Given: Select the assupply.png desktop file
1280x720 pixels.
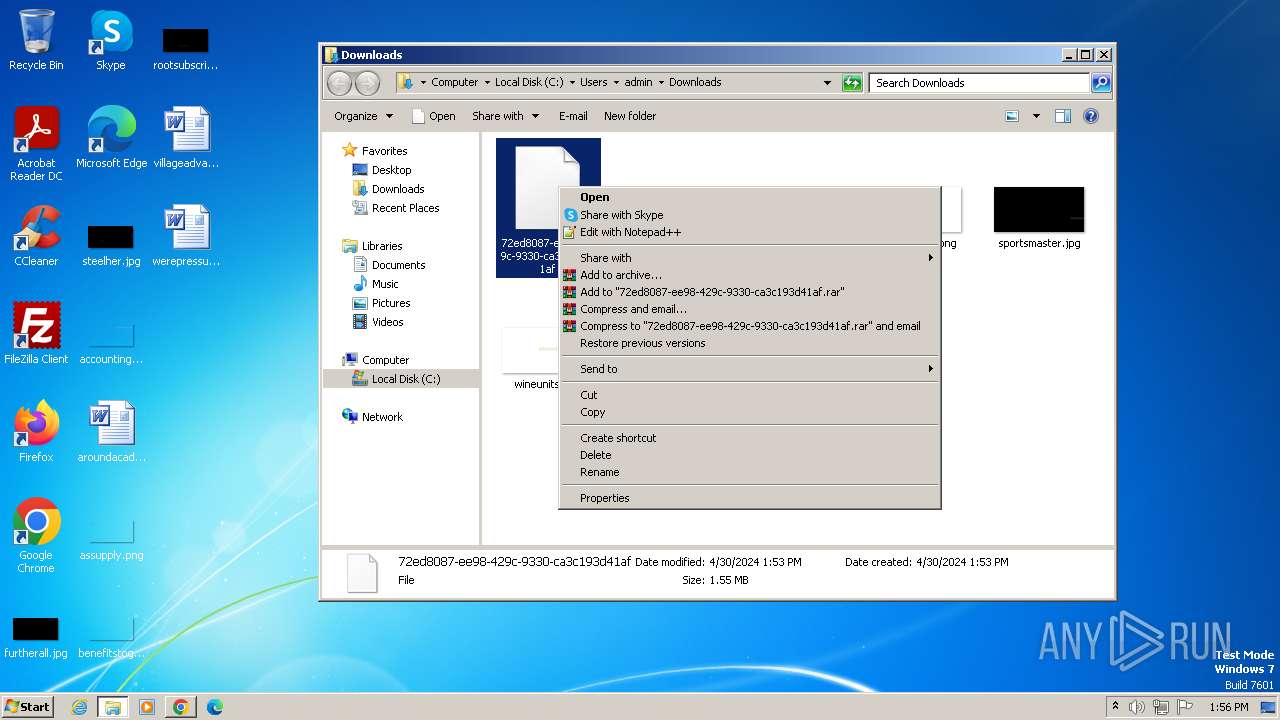Looking at the screenshot, I should (111, 540).
